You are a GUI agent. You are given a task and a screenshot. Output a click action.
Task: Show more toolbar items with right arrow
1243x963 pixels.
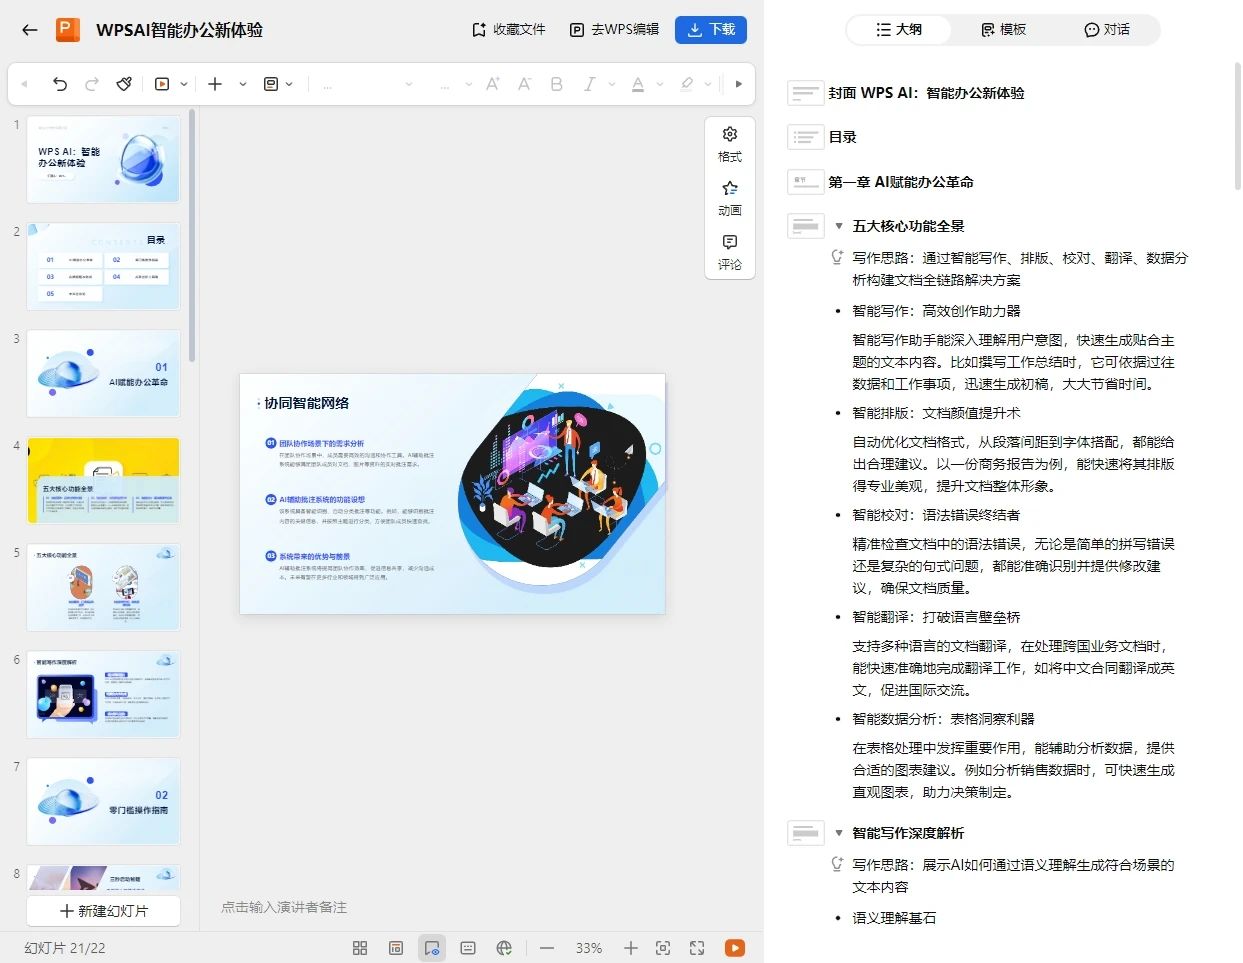point(739,84)
